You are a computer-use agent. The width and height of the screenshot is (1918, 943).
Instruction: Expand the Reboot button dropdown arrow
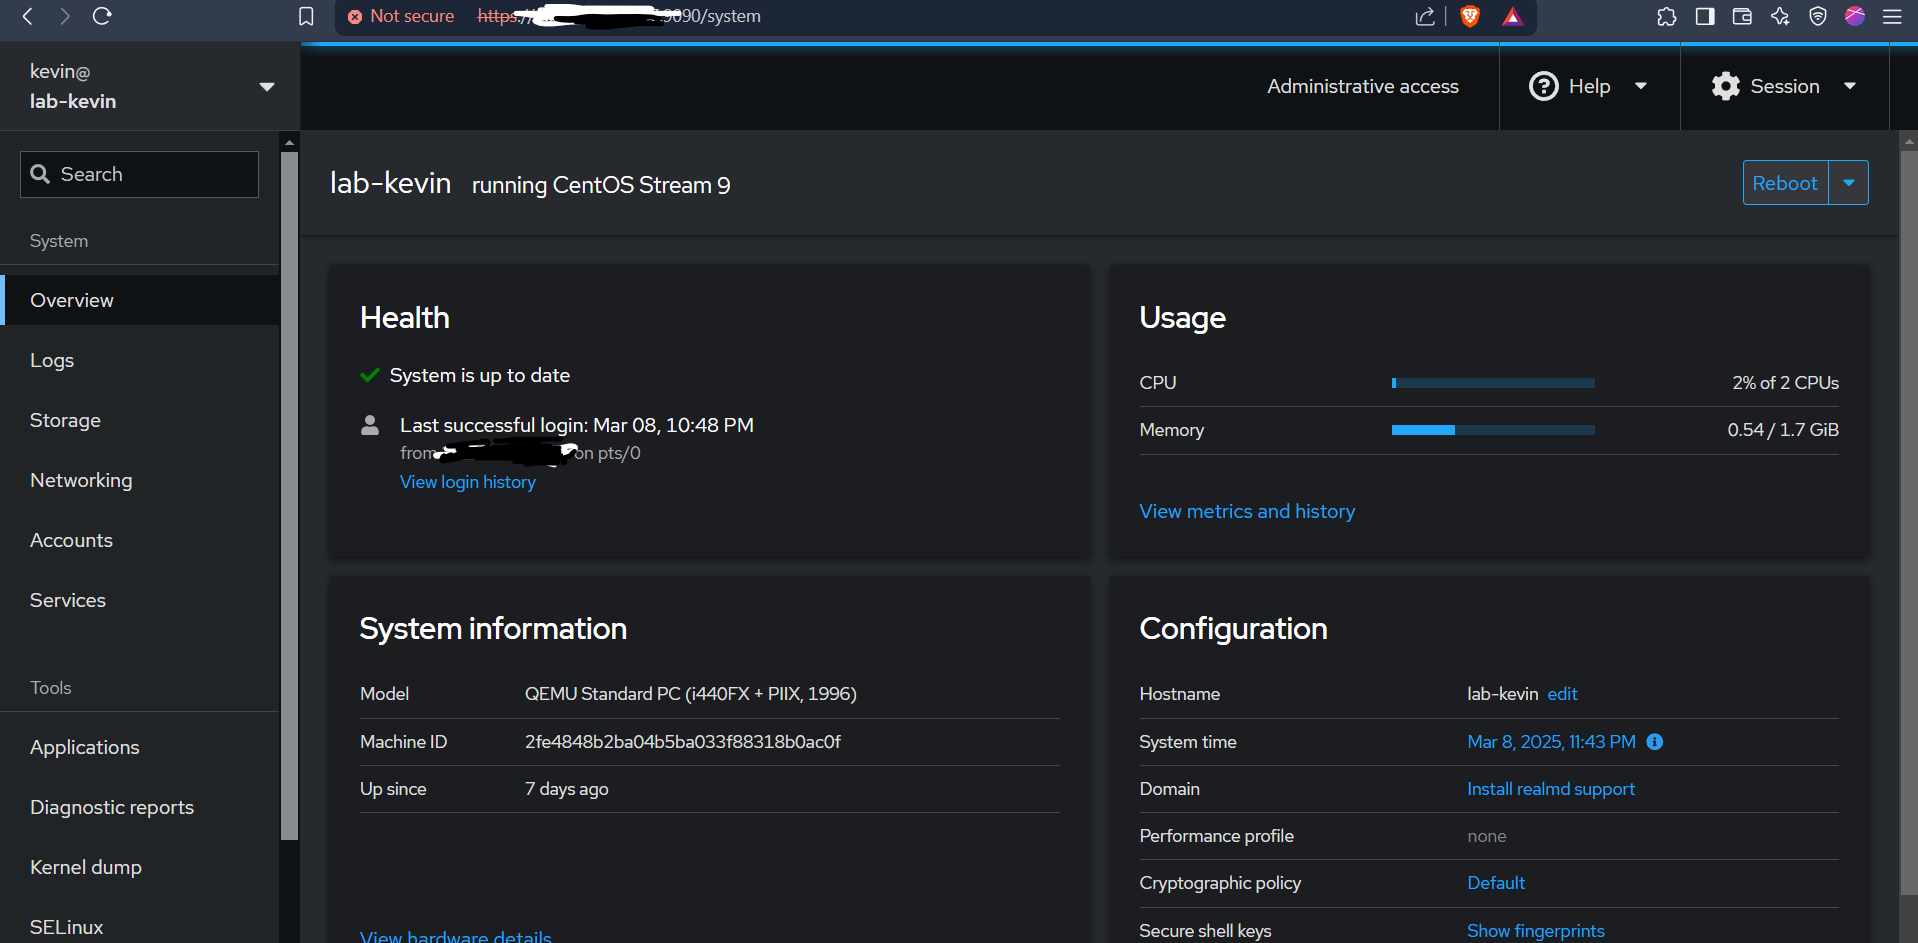click(1848, 183)
